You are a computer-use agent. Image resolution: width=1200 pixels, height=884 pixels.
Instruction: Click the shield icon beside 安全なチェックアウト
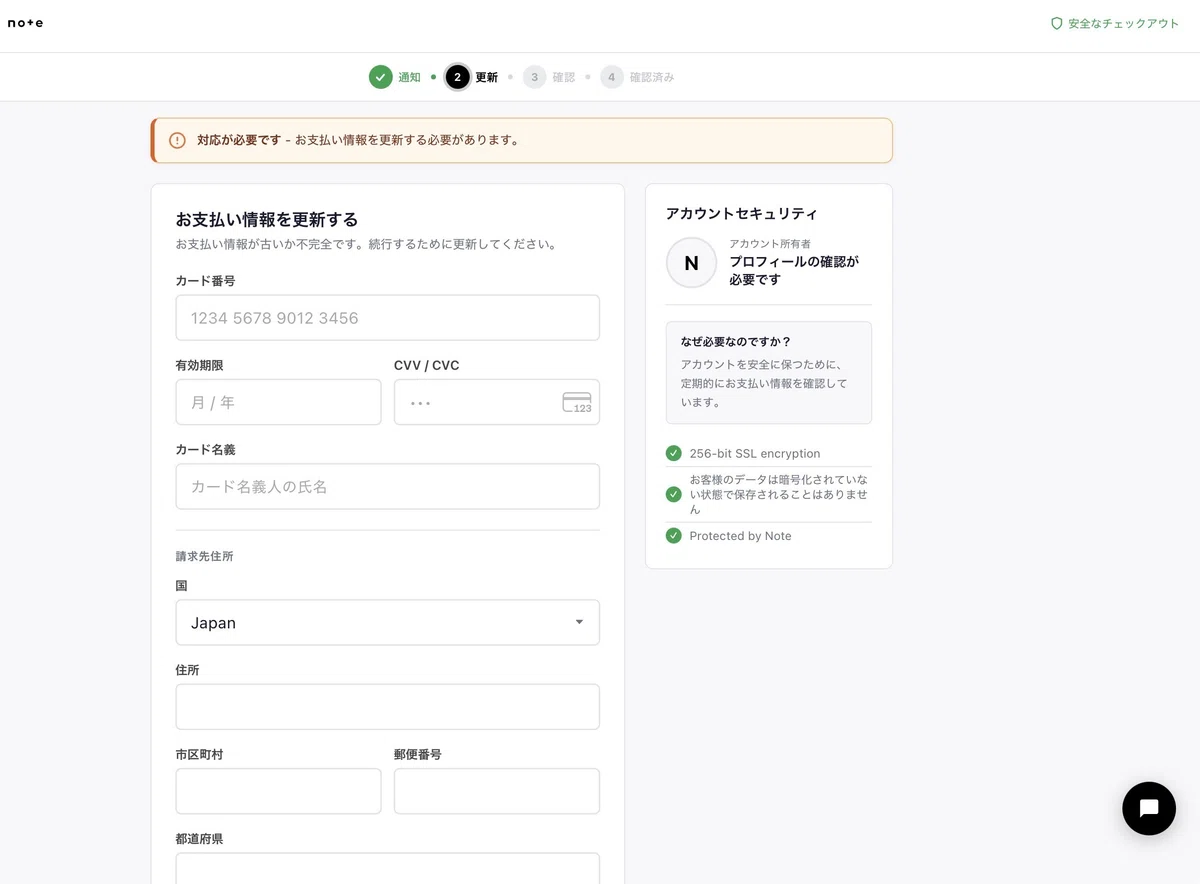[x=1056, y=23]
